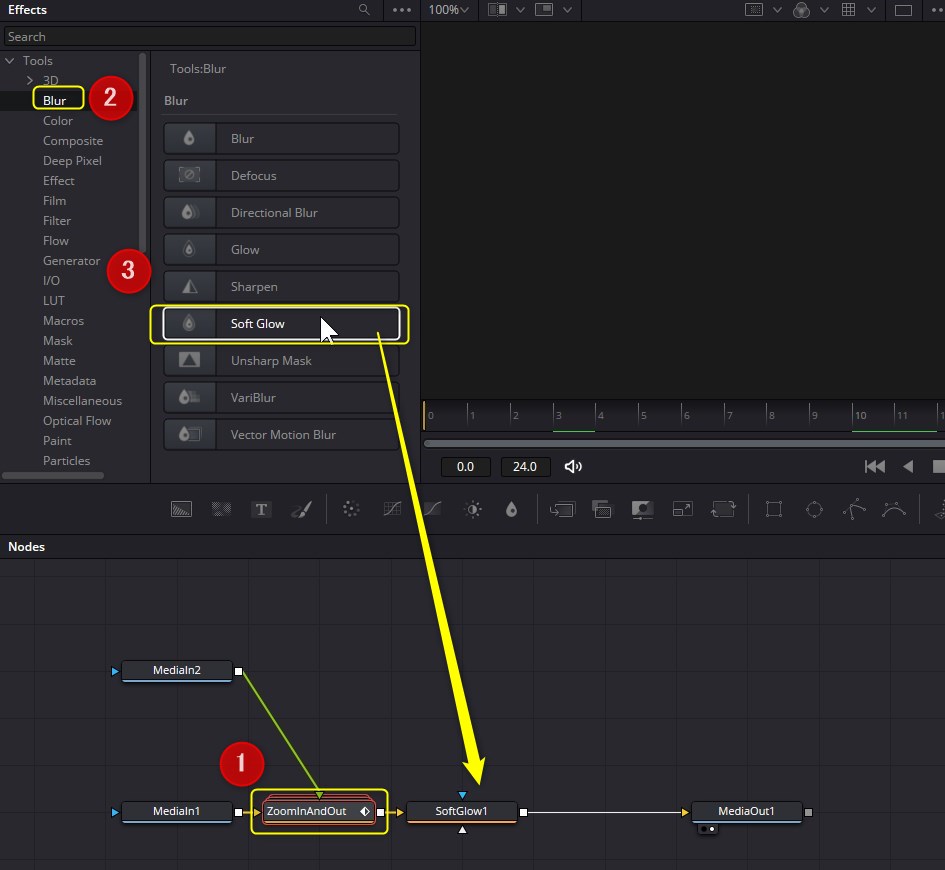Open dropdown beside the grid icon
Image resolution: width=945 pixels, height=870 pixels.
click(x=871, y=10)
